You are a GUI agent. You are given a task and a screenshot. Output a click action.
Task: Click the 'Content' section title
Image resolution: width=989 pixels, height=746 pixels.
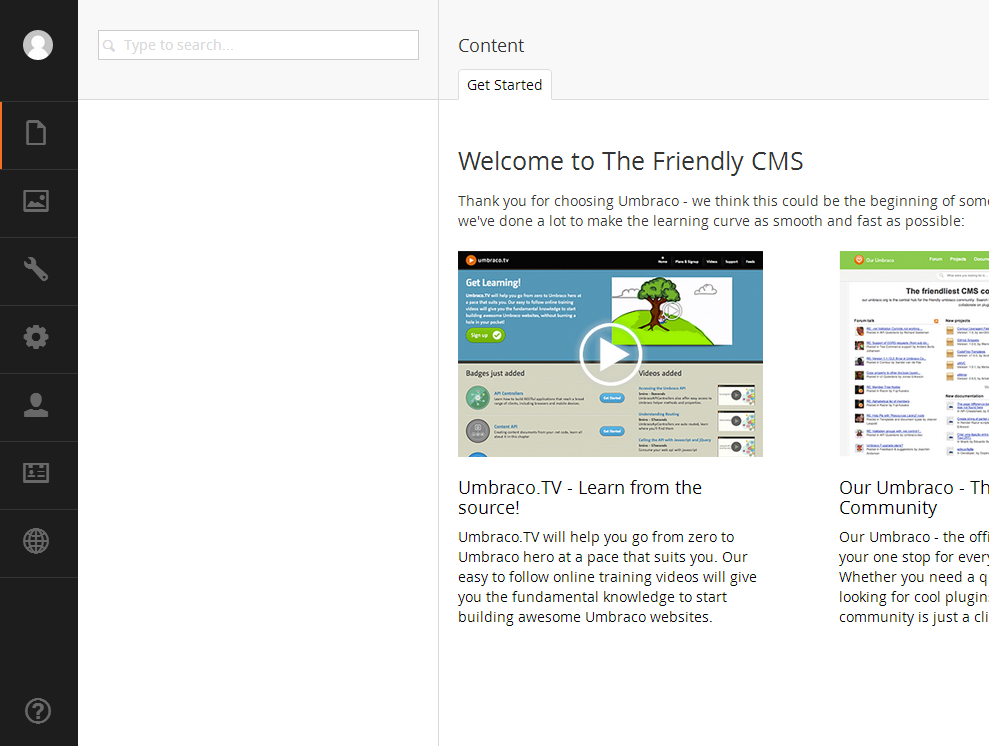(491, 45)
